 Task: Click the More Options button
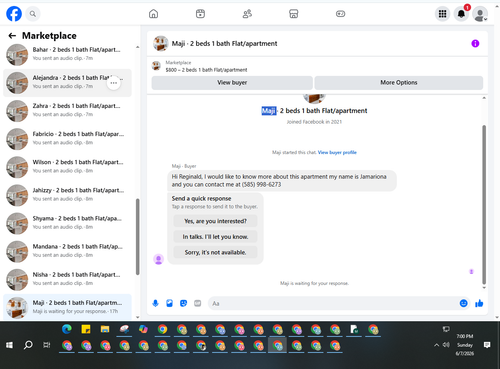(x=399, y=82)
